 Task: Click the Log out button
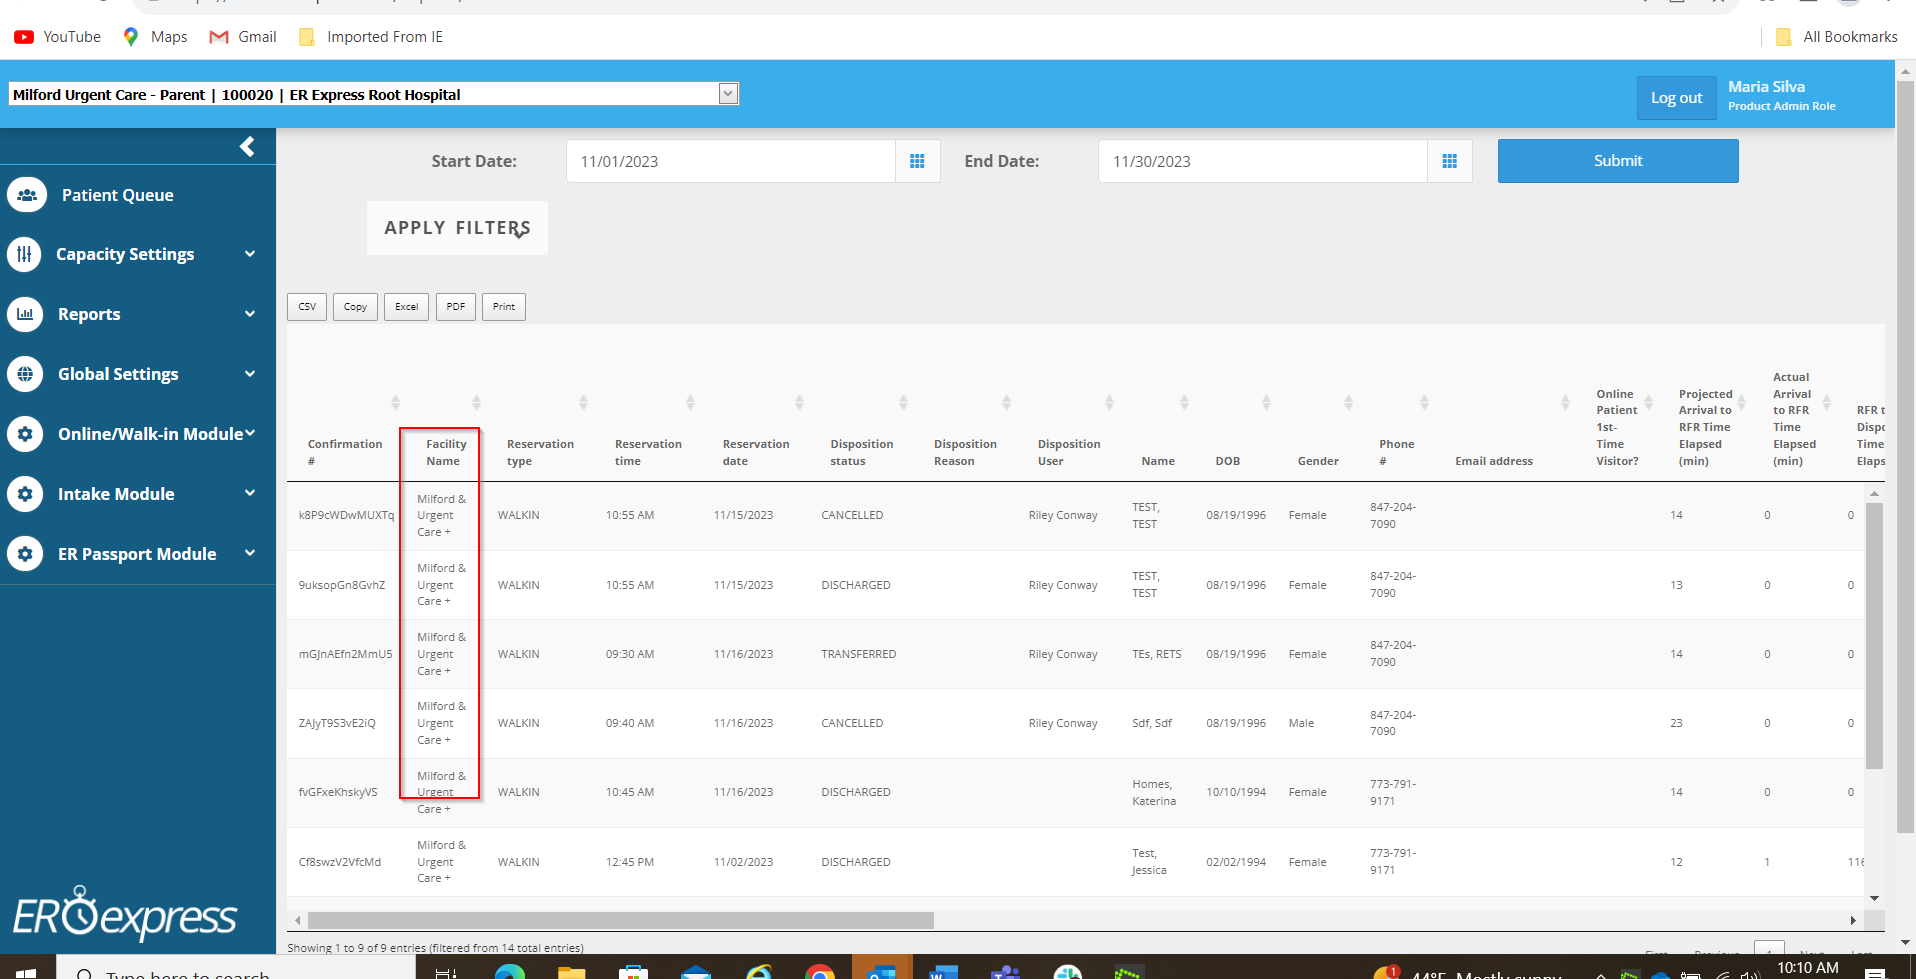click(x=1676, y=98)
